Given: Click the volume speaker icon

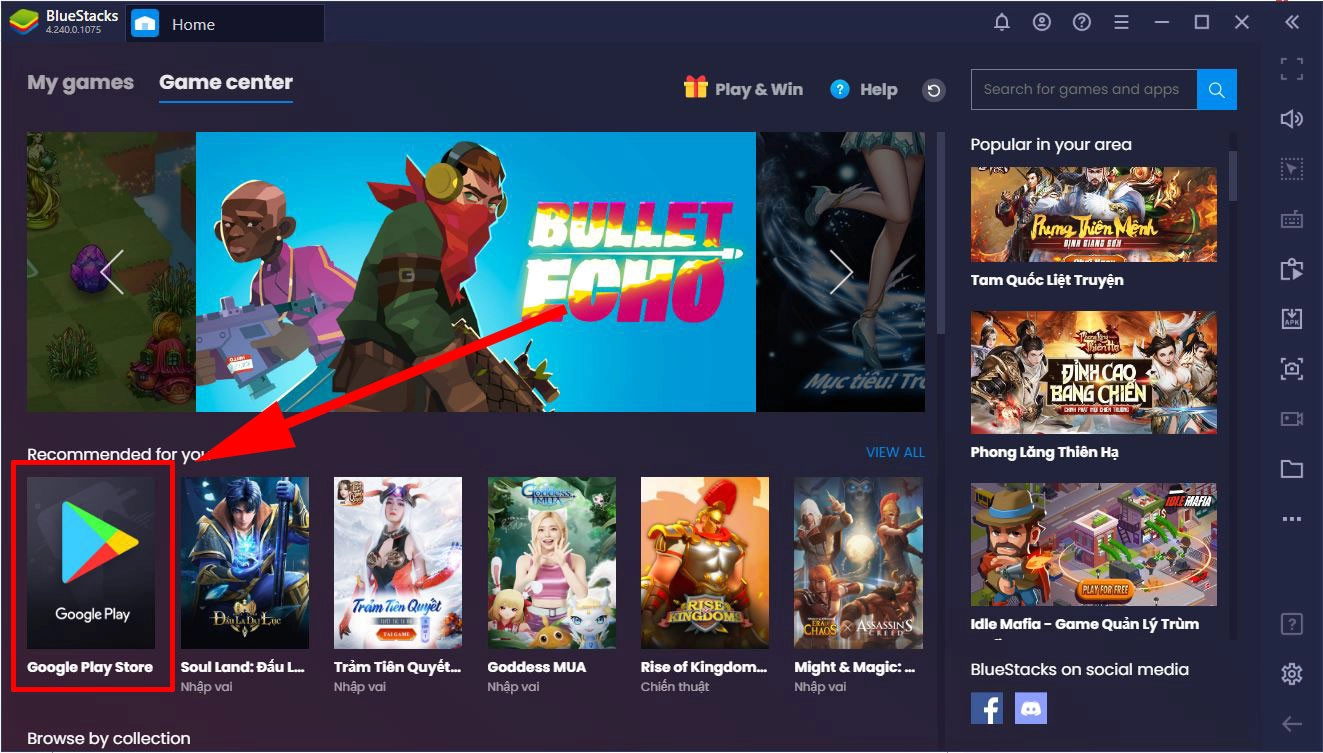Looking at the screenshot, I should [x=1292, y=119].
